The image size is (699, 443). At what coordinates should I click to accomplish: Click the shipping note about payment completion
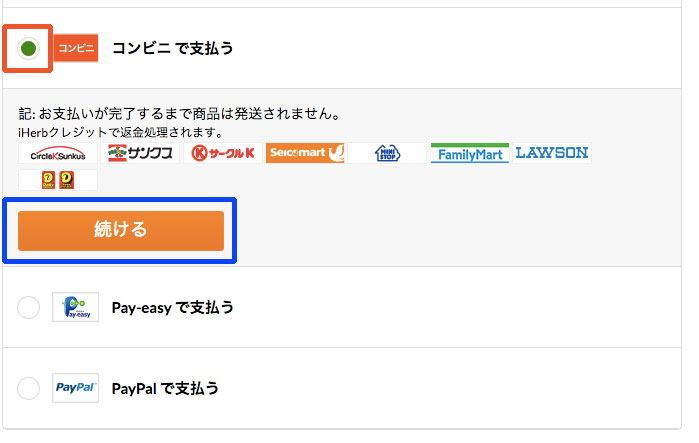point(180,114)
